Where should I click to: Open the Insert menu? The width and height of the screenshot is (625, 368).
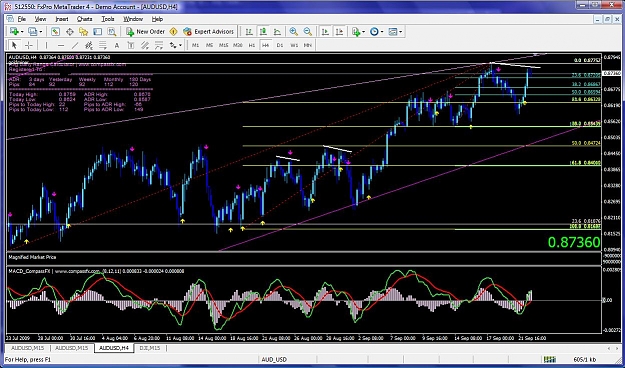(x=62, y=19)
